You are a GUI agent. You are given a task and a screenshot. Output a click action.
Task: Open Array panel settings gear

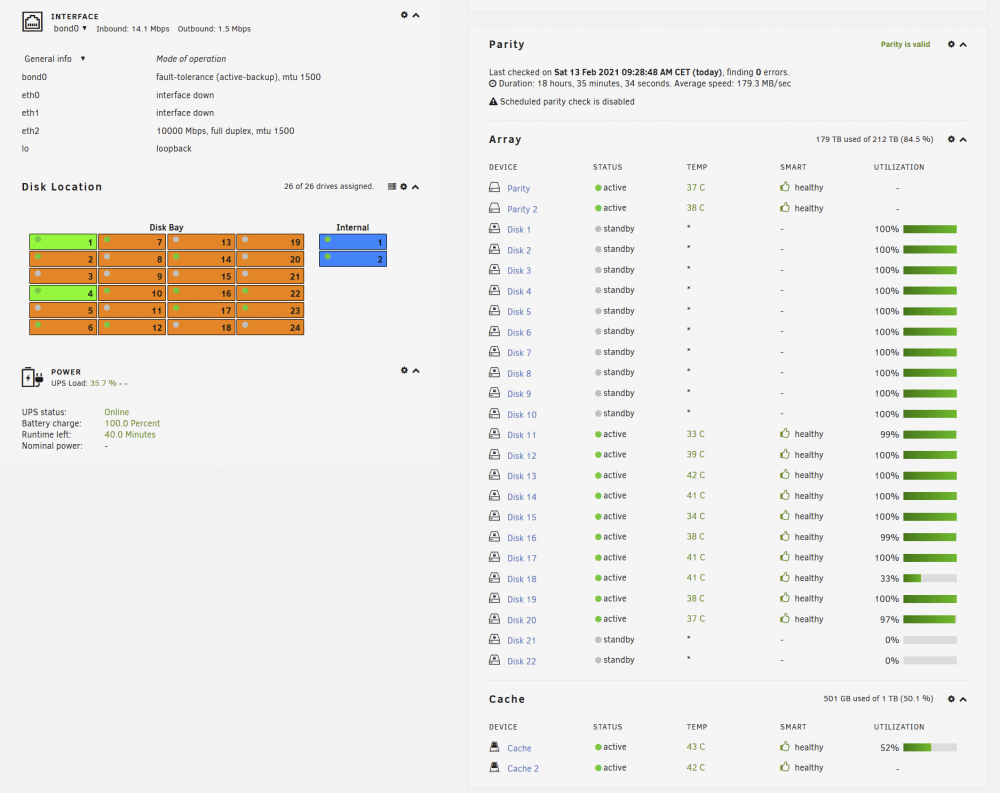click(x=951, y=139)
